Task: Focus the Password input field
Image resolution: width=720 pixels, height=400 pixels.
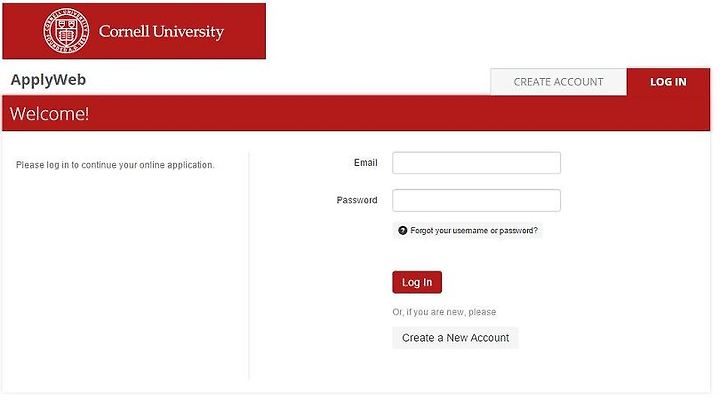Action: (476, 200)
